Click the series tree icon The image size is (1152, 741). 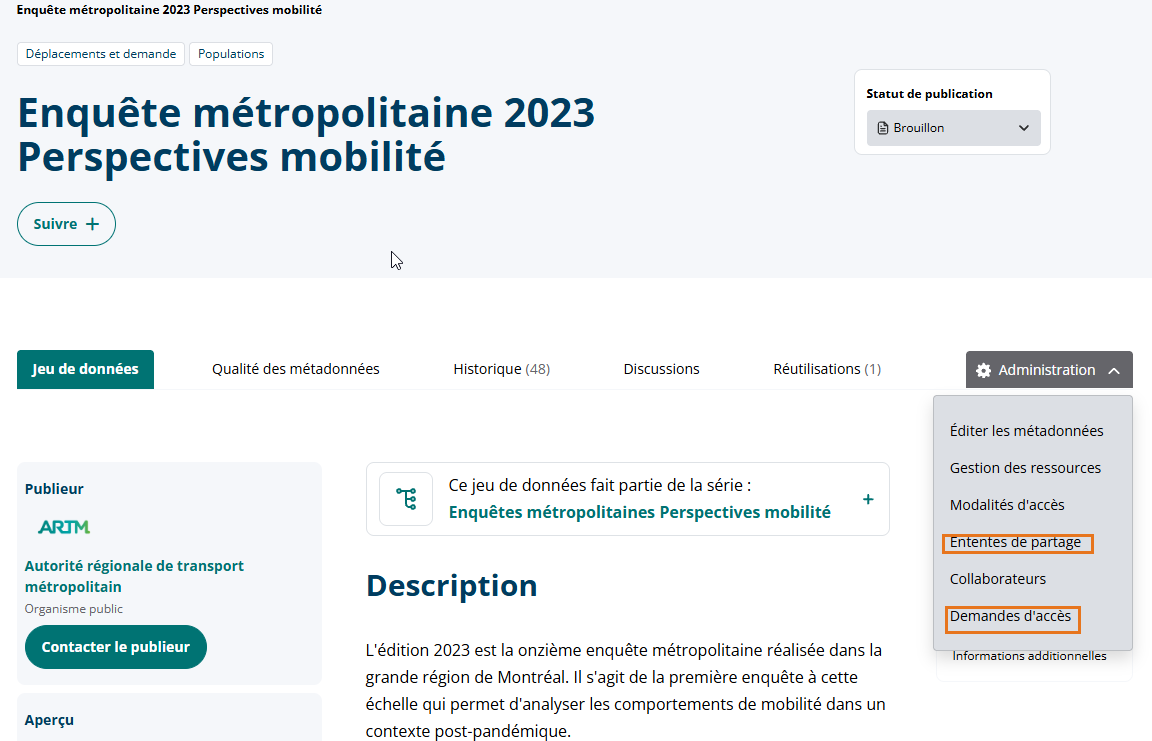pos(406,499)
